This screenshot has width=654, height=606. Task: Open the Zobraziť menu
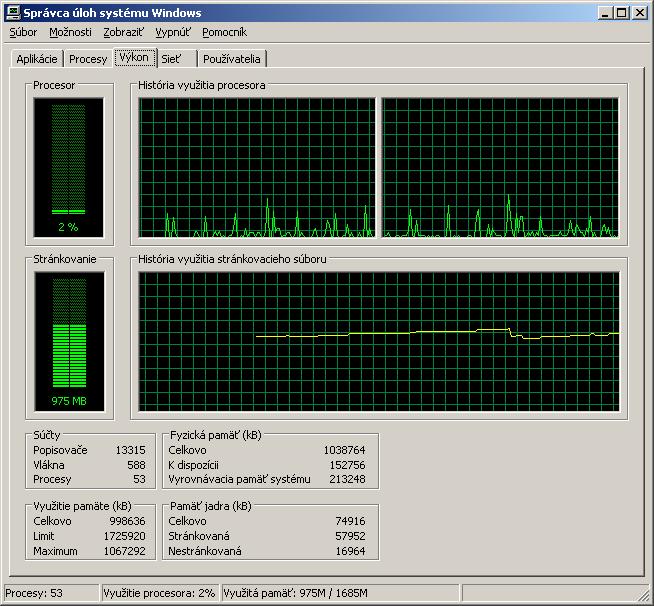coord(123,32)
